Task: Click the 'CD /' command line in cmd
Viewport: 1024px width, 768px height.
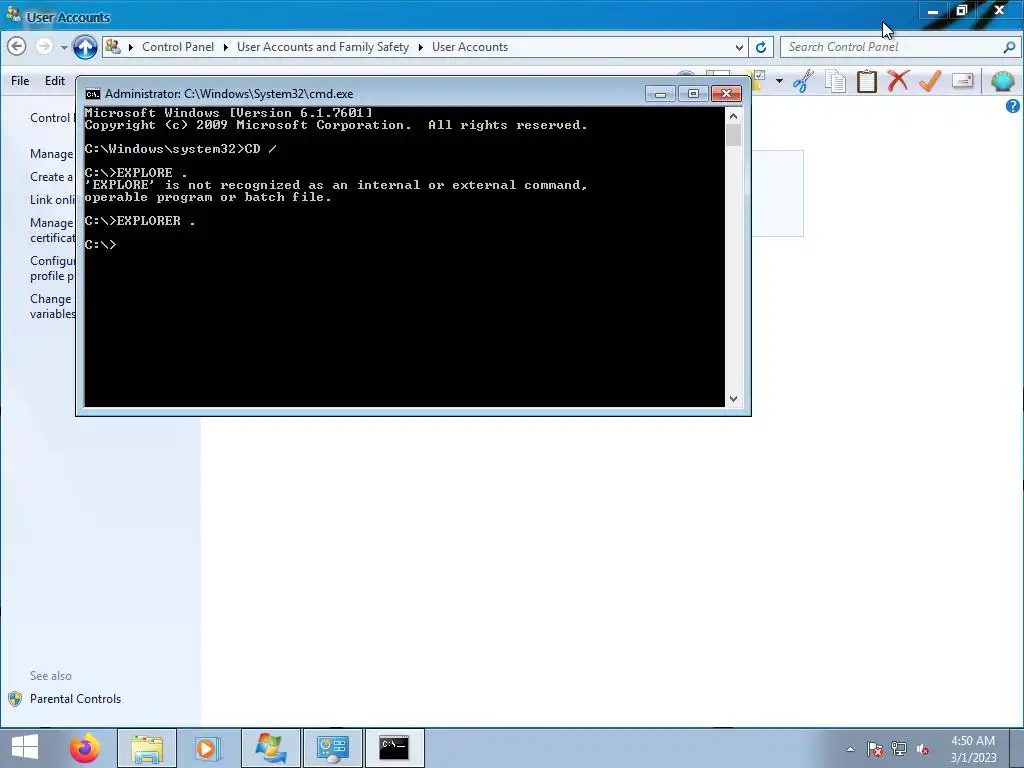Action: coord(180,149)
